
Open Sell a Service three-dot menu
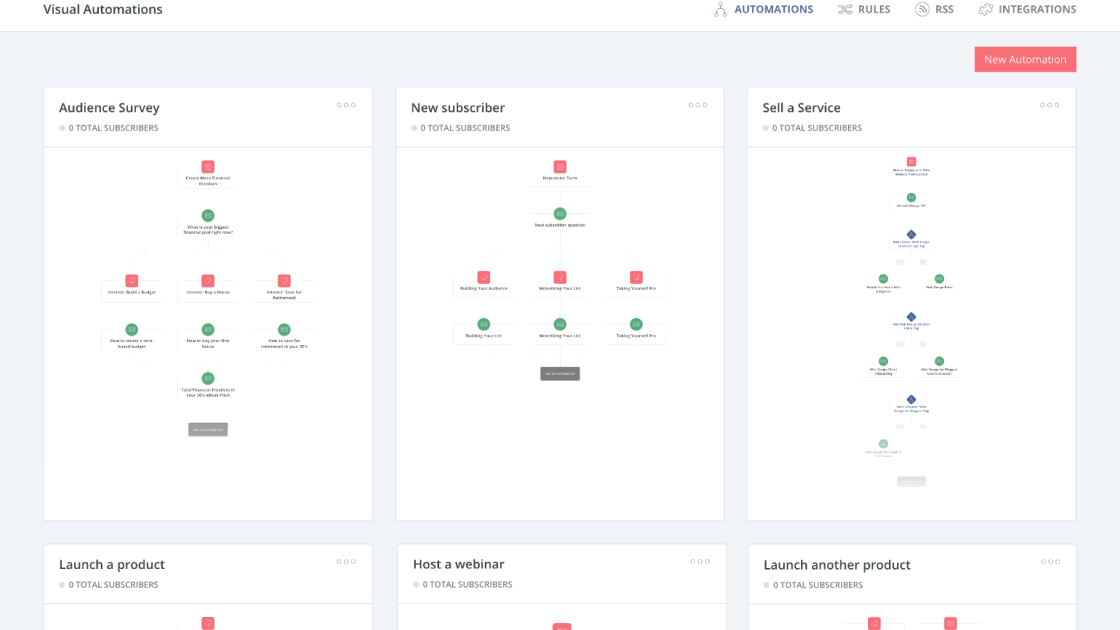[x=1049, y=105]
